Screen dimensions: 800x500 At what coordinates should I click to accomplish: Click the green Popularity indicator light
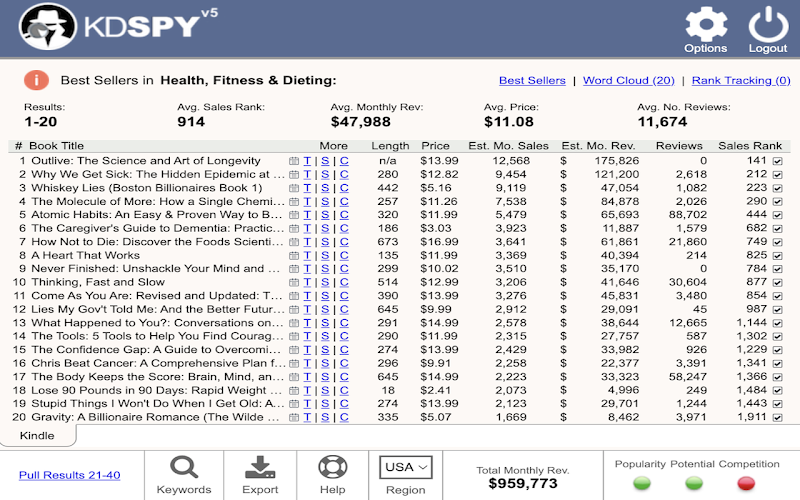click(642, 483)
